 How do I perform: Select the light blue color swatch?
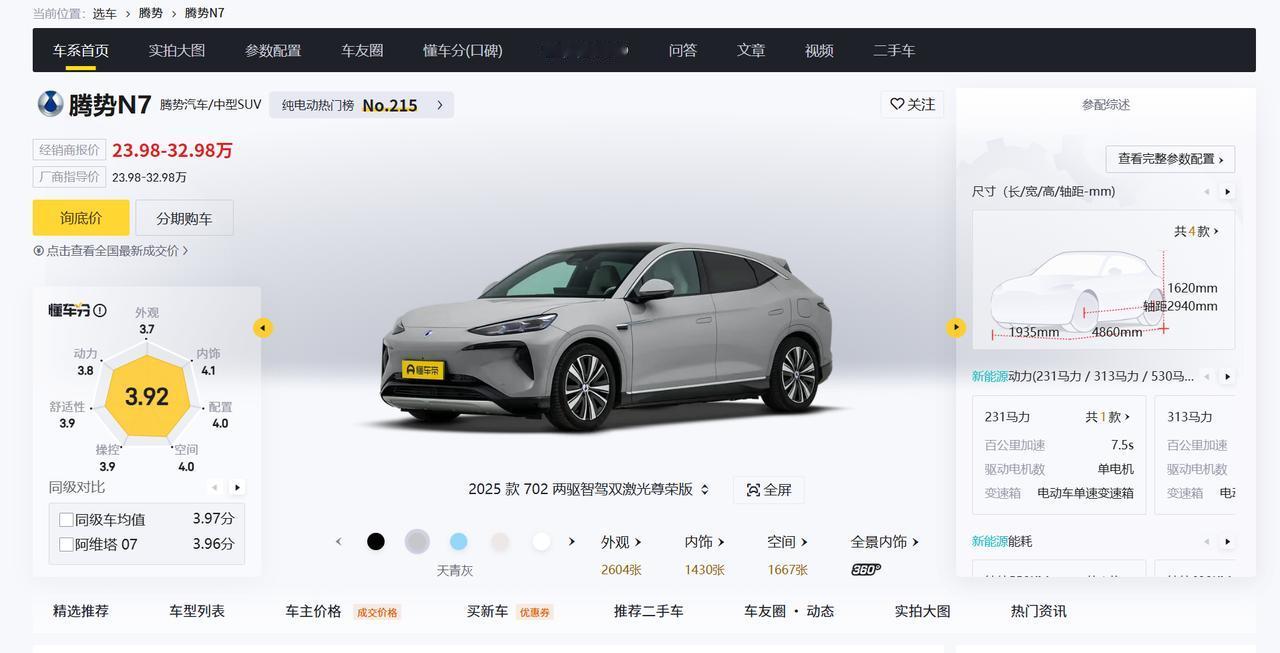[x=458, y=541]
